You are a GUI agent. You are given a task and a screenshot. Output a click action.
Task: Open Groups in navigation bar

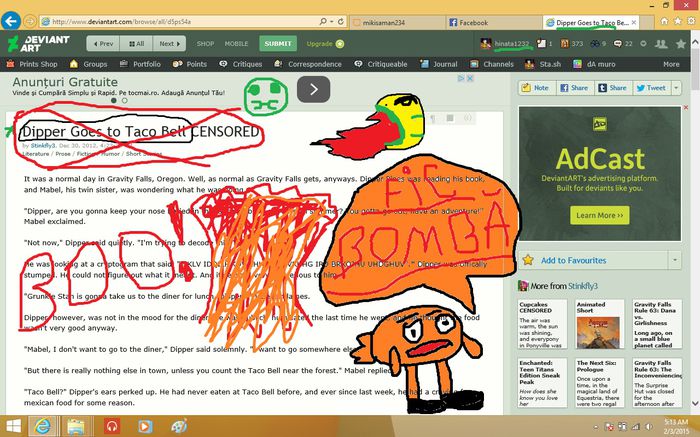[x=89, y=64]
